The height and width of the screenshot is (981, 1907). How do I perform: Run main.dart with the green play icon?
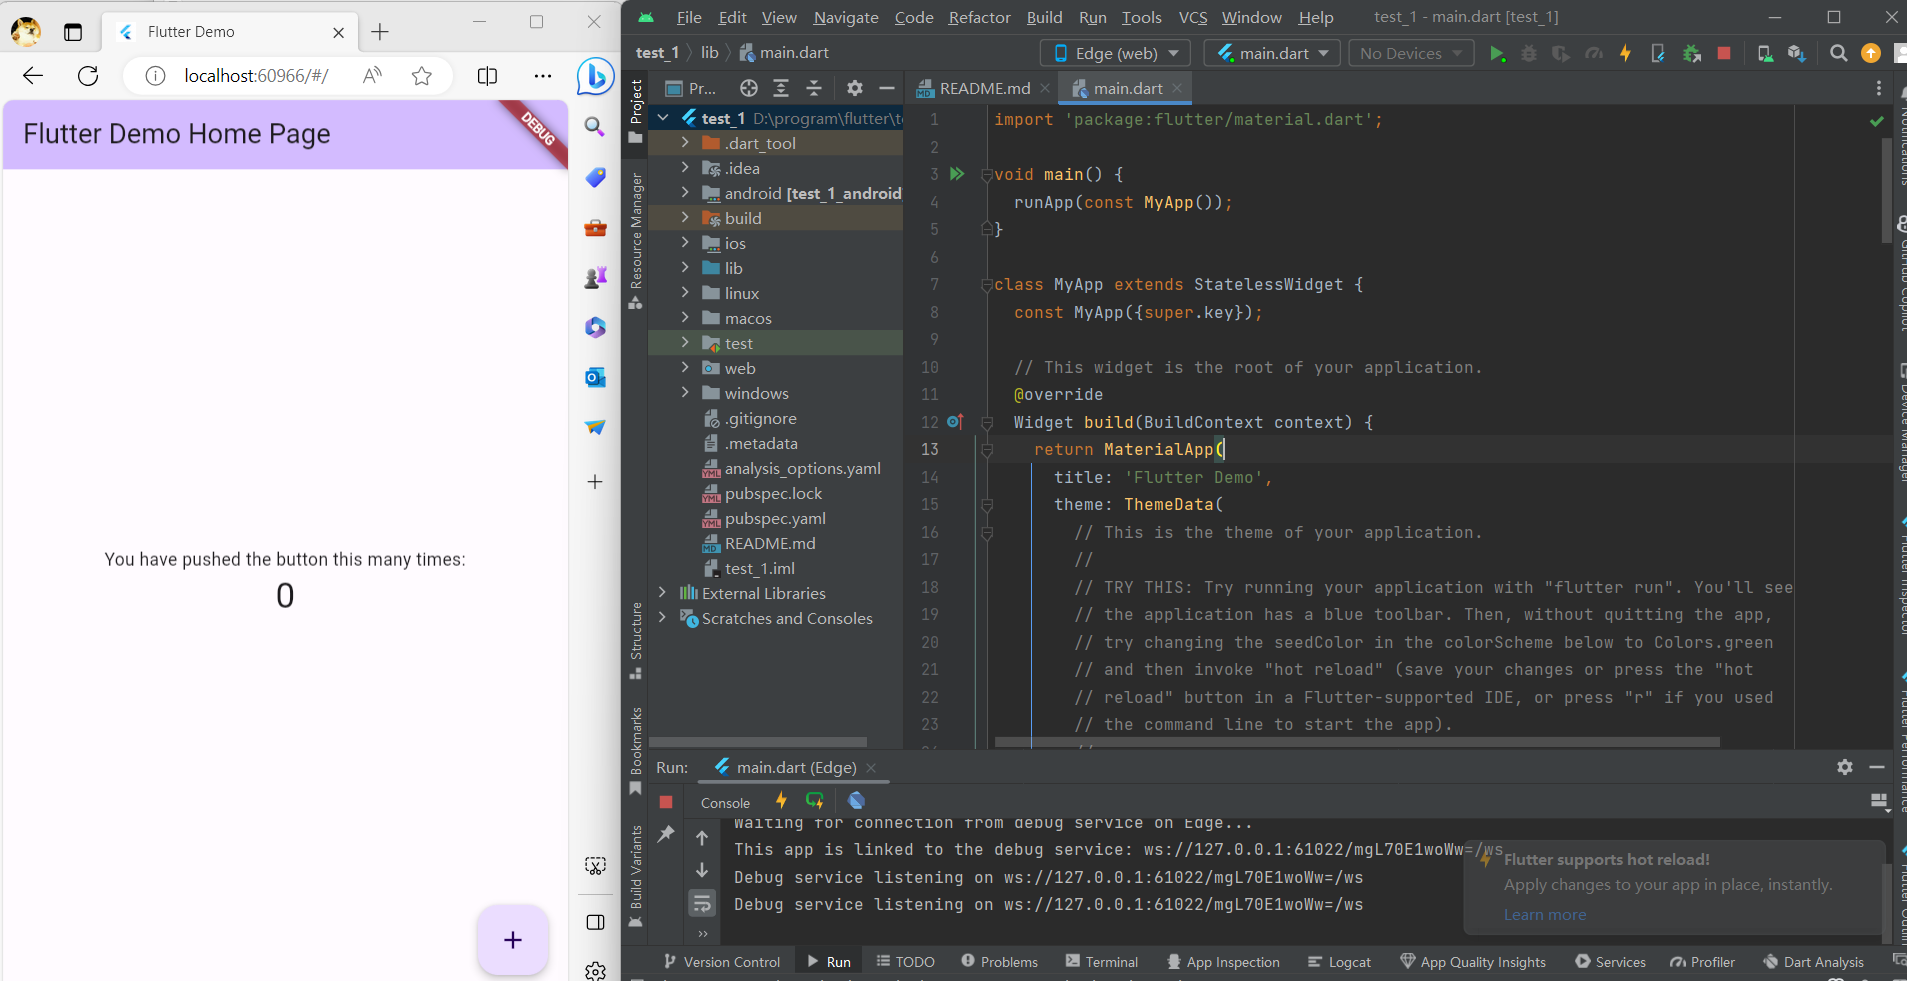coord(1497,53)
